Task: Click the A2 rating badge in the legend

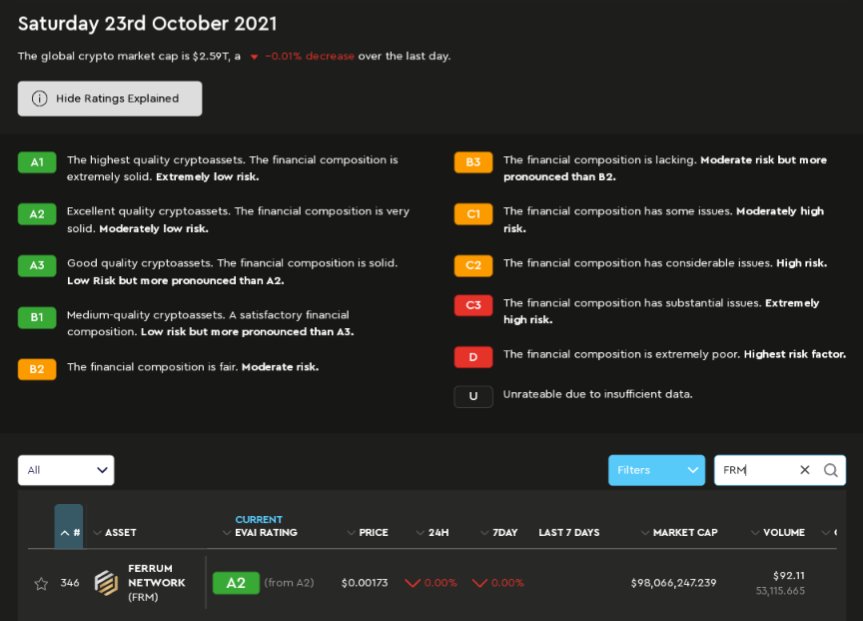Action: coord(37,214)
